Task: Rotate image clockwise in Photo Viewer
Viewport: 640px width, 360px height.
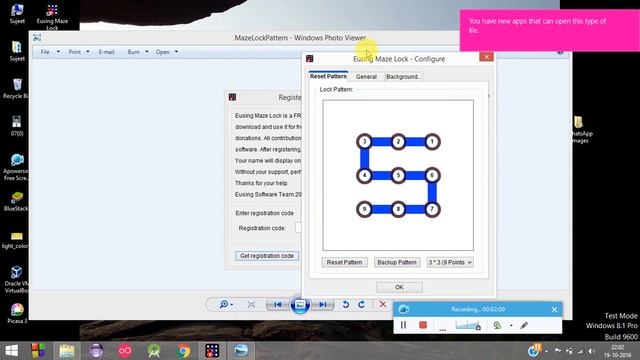Action: (x=362, y=304)
